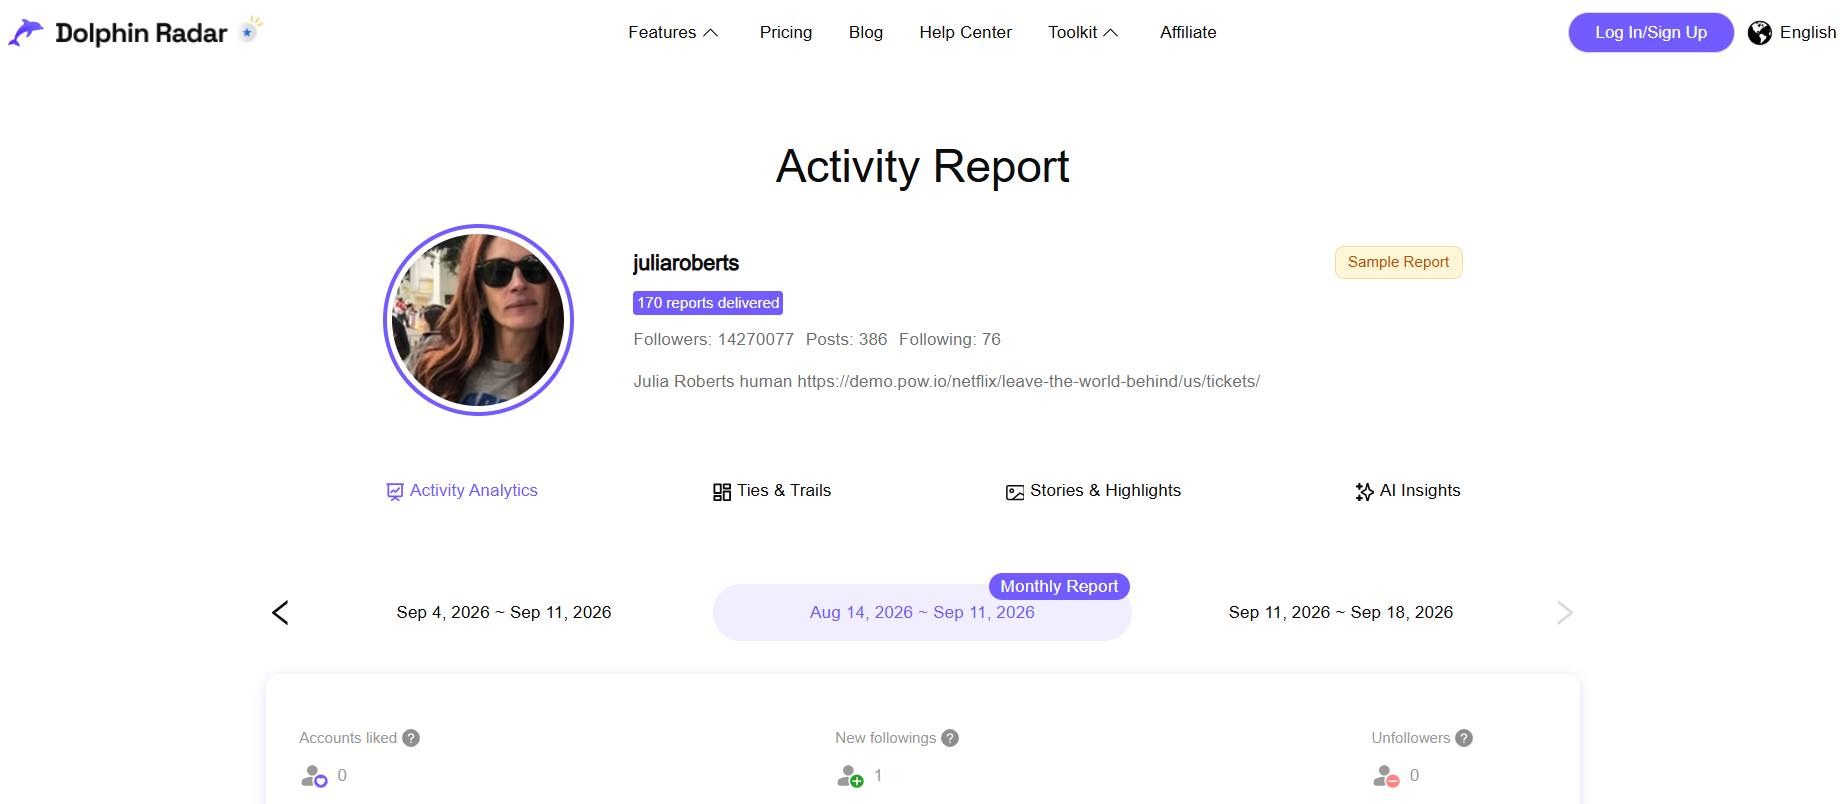This screenshot has height=804, width=1846.
Task: Click the accounts liked person-heart icon
Action: (315, 776)
